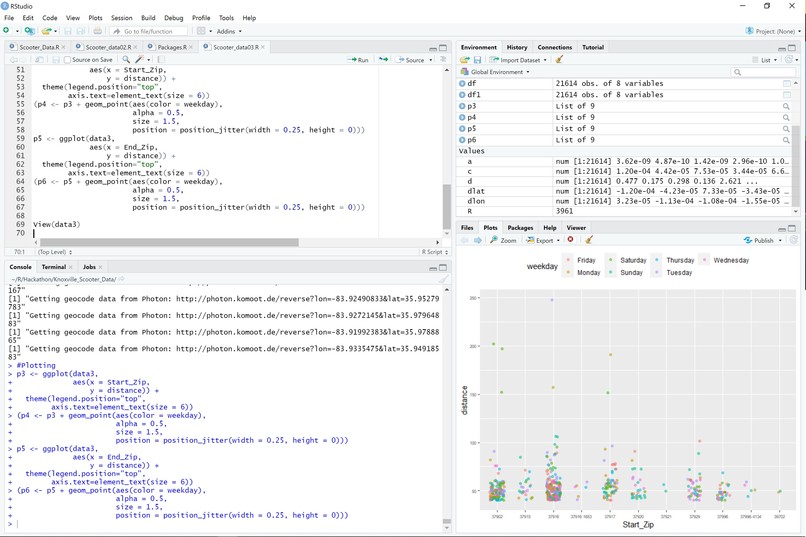Switch to the Packages.R editor tab

pyautogui.click(x=172, y=47)
